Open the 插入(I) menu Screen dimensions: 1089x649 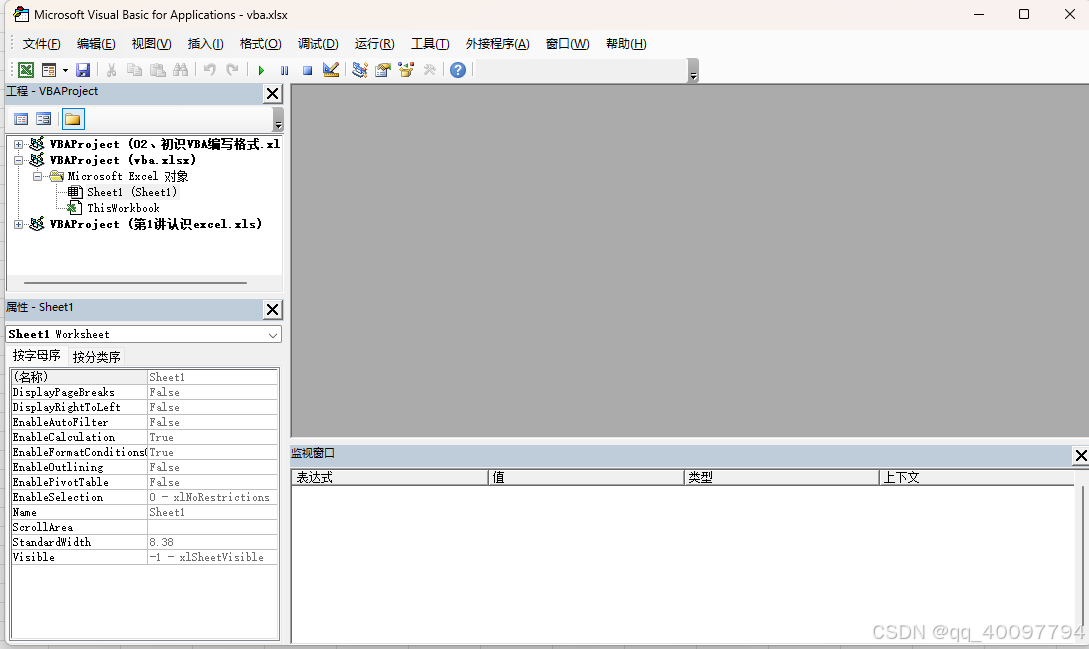(x=206, y=44)
